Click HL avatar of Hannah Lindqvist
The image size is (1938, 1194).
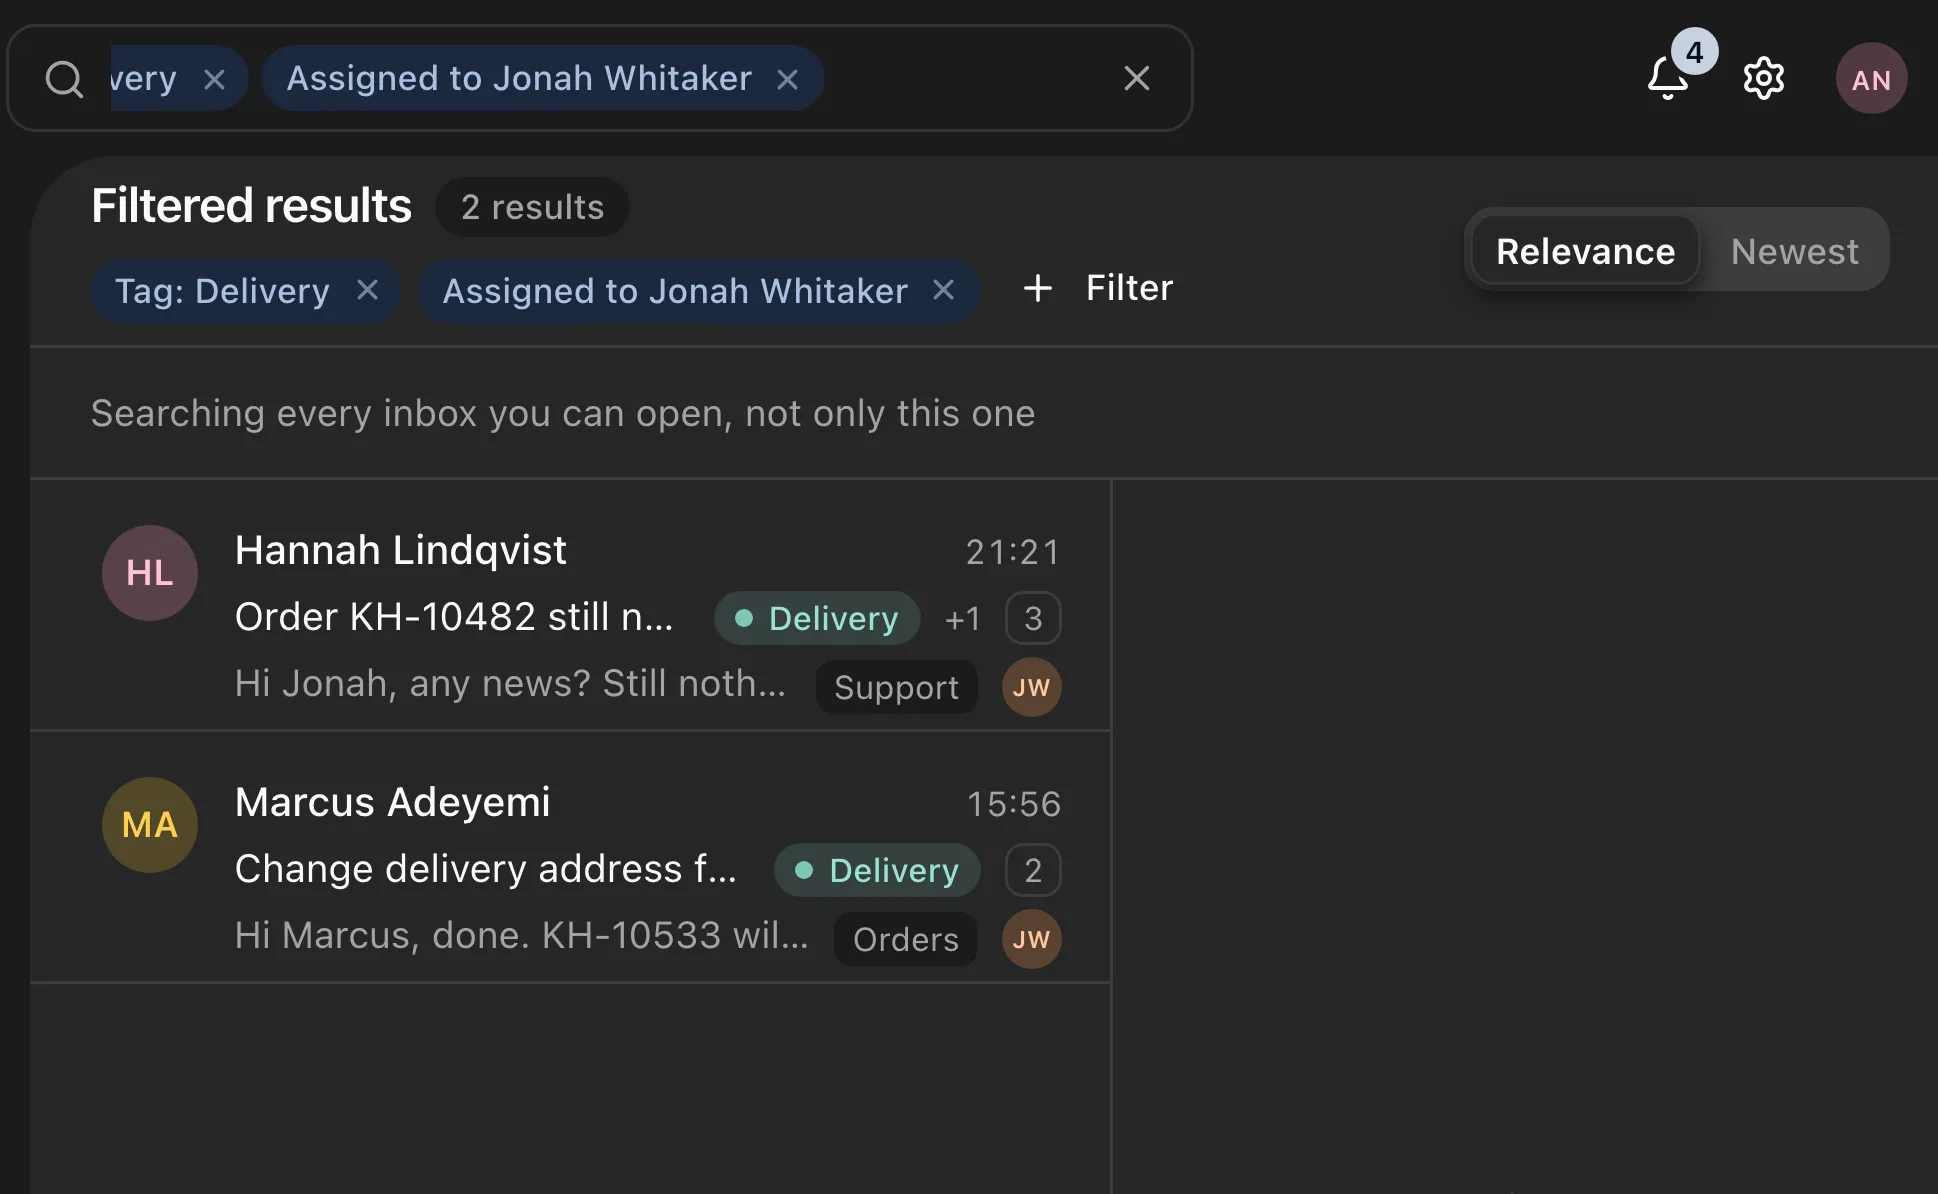[150, 573]
